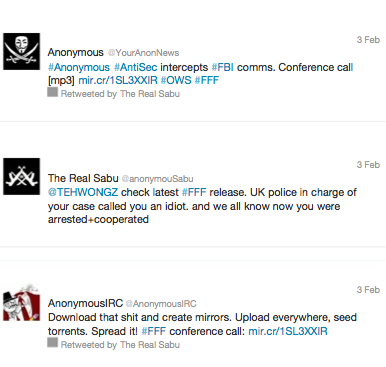Open the @anonymouSabu handle

point(158,179)
